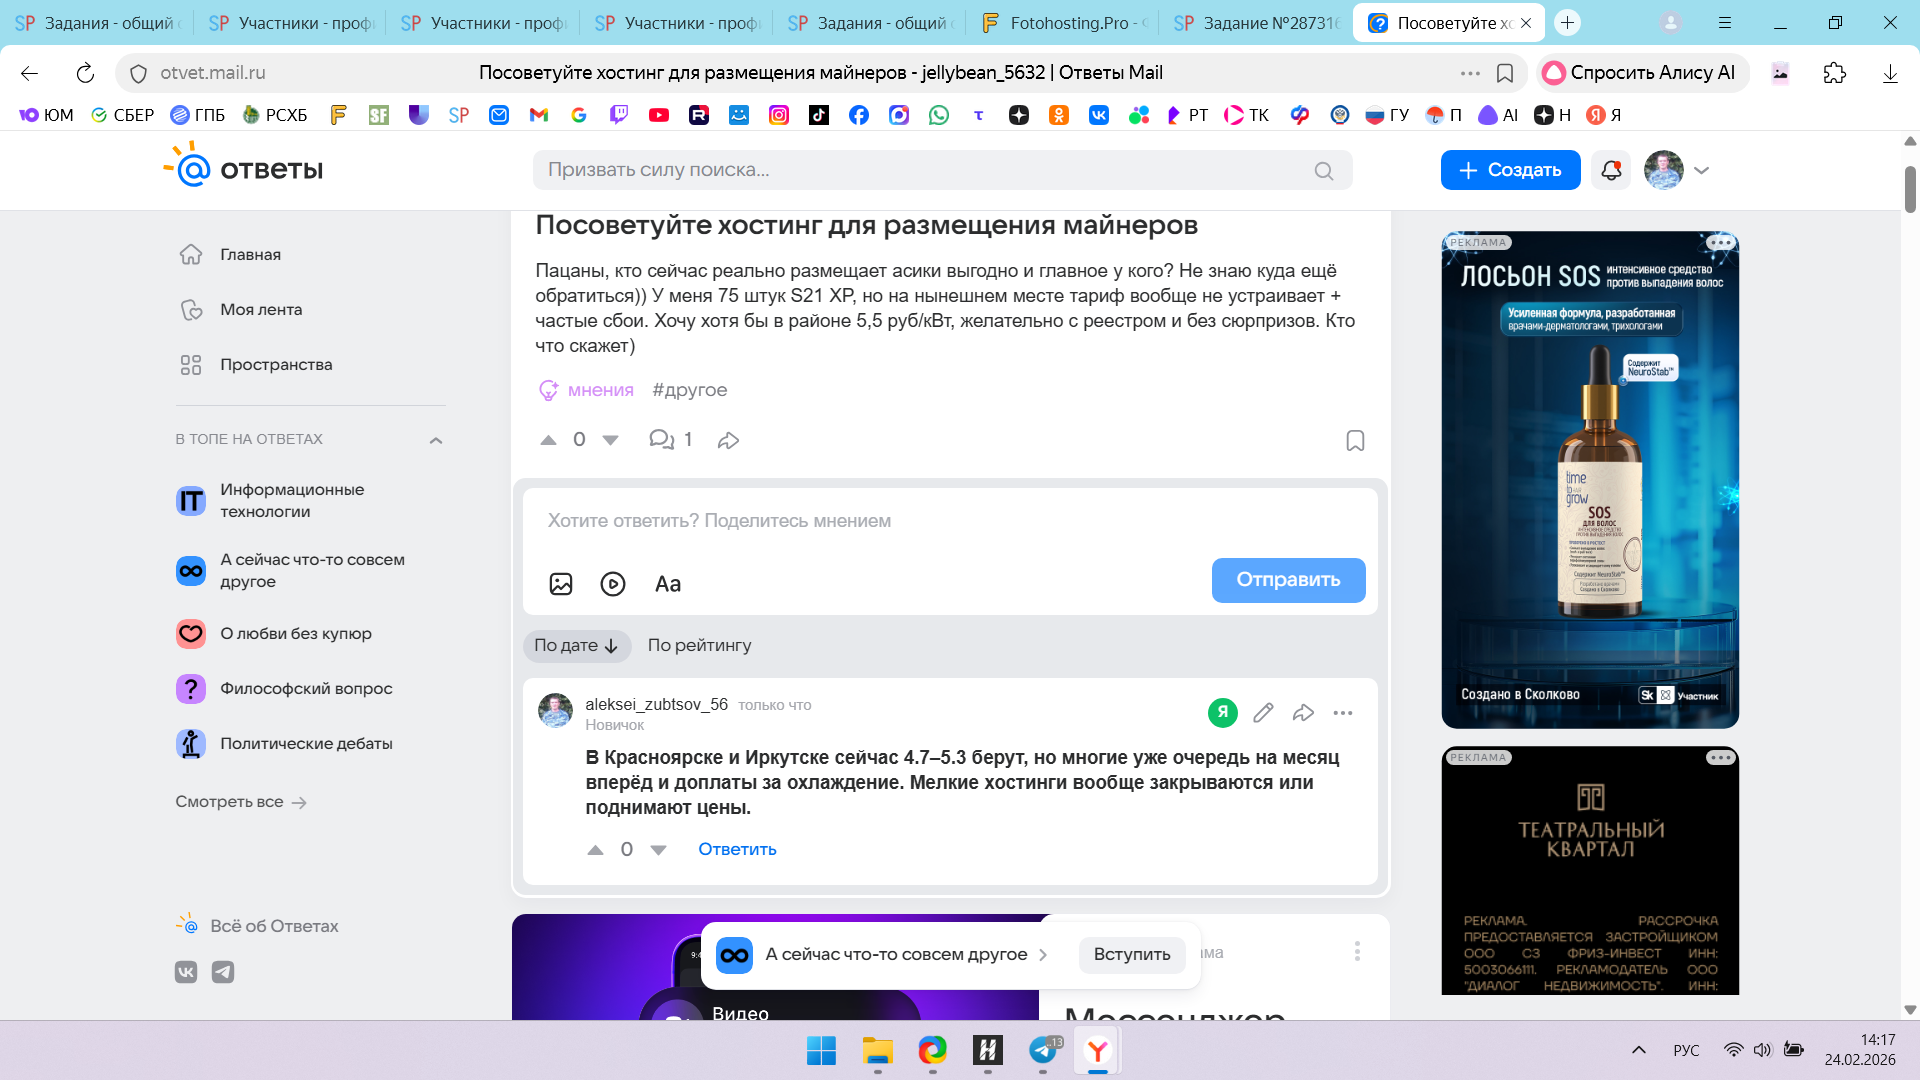Sort answers 'По рейтингу'
The width and height of the screenshot is (1920, 1080).
(699, 645)
